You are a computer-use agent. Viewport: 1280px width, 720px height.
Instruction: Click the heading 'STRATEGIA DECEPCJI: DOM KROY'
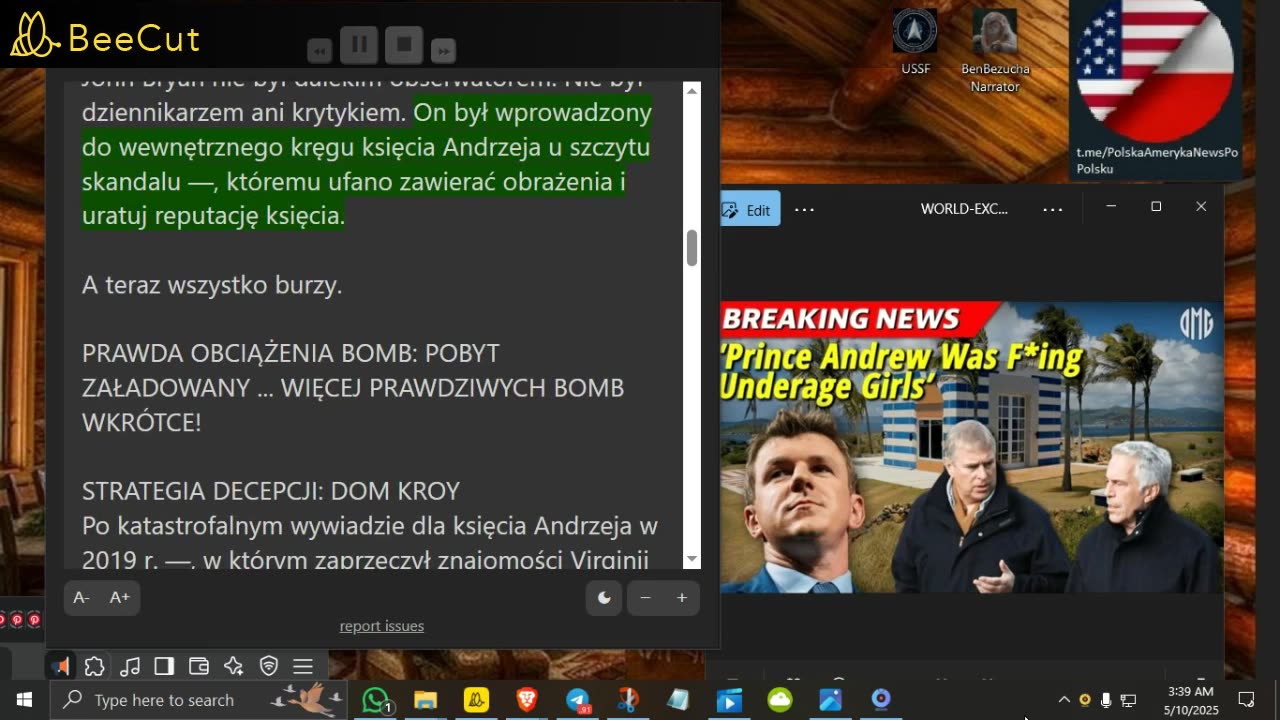[x=271, y=491]
